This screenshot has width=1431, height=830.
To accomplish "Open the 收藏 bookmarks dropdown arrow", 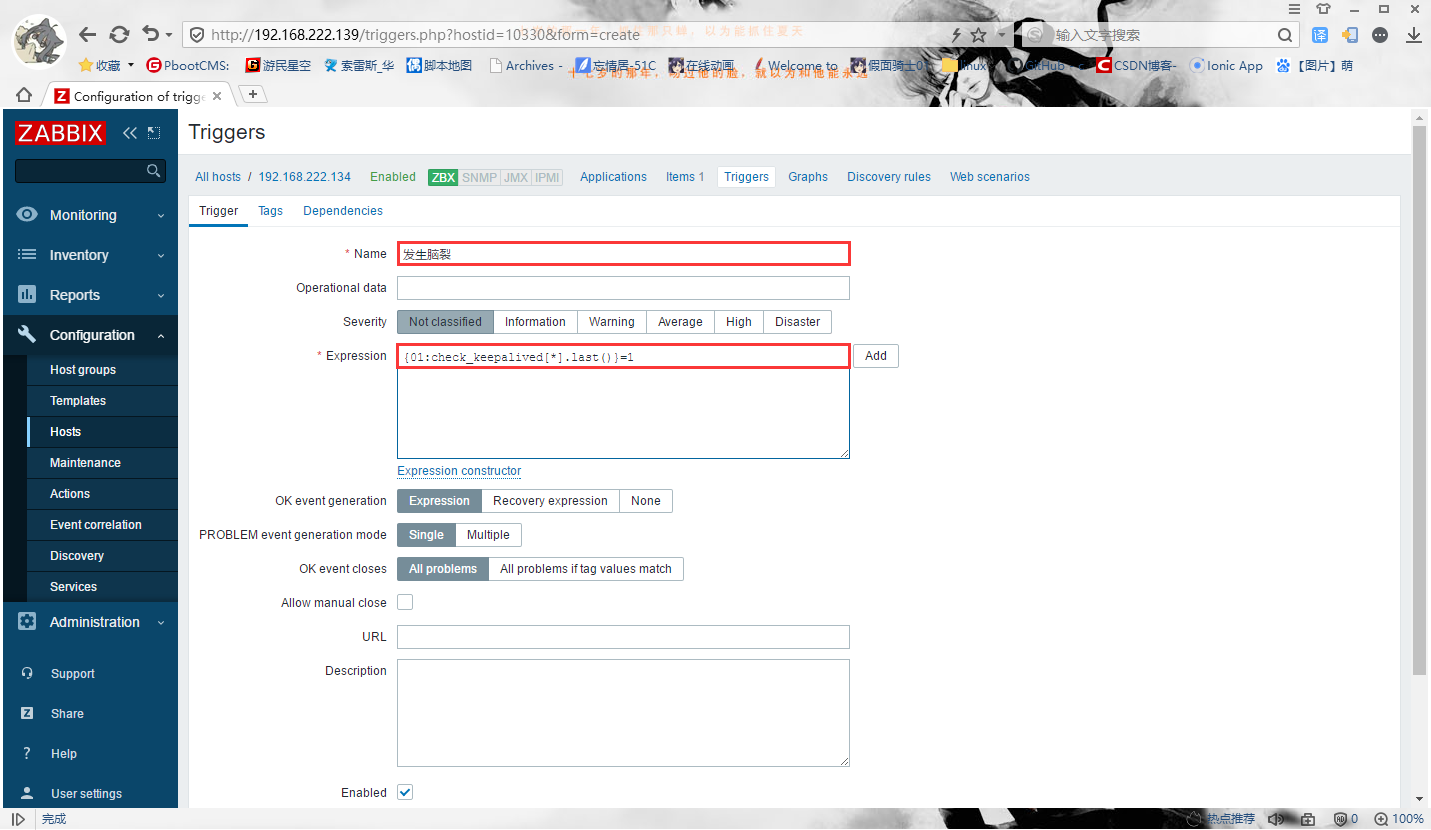I will 130,66.
